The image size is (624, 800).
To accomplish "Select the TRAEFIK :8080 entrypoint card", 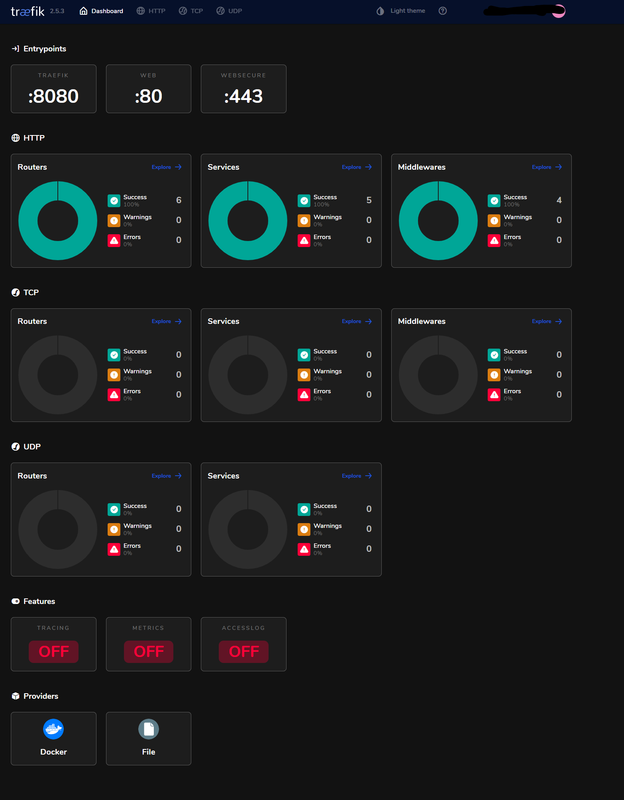I will point(54,89).
